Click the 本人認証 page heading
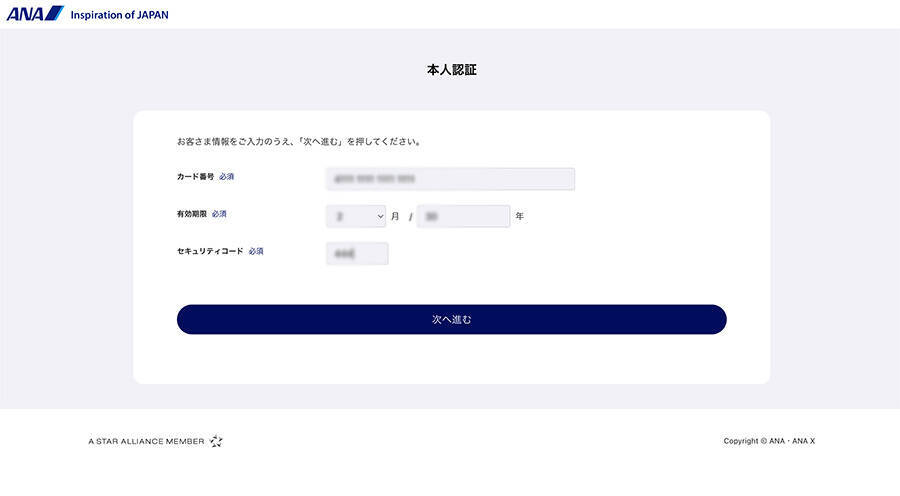The height and width of the screenshot is (496, 900). pos(451,70)
